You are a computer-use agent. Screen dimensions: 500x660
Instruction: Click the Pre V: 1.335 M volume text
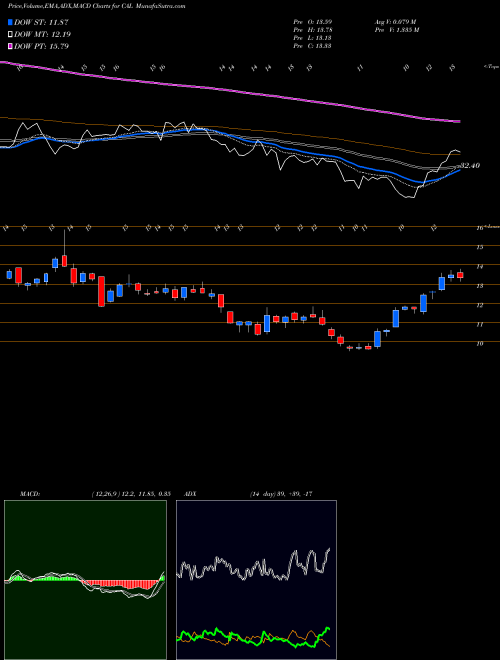[396, 30]
